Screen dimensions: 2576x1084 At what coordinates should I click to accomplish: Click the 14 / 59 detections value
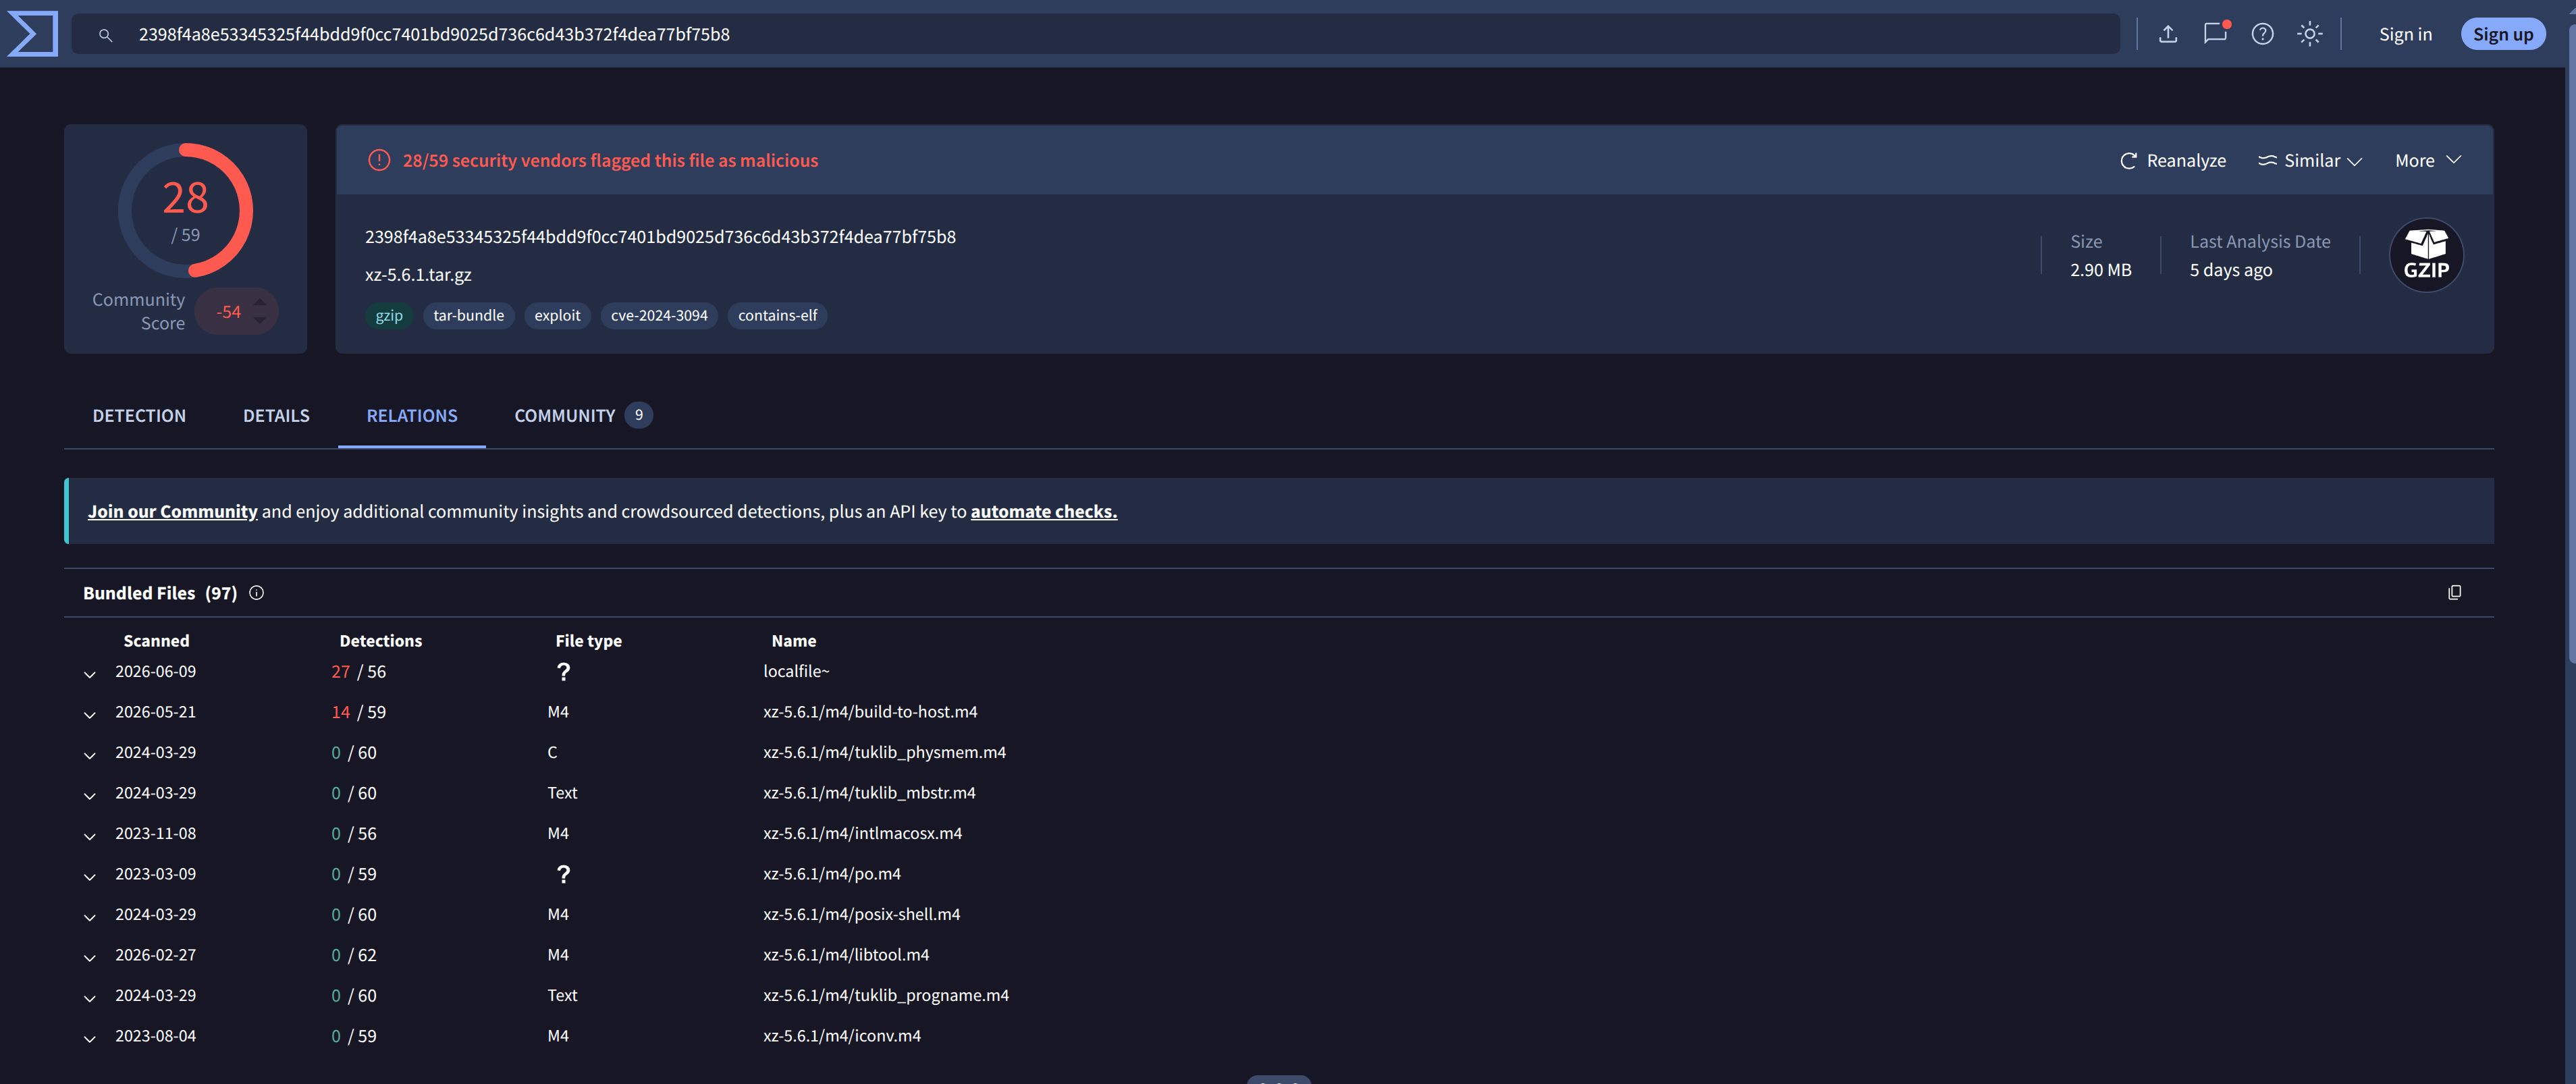358,712
